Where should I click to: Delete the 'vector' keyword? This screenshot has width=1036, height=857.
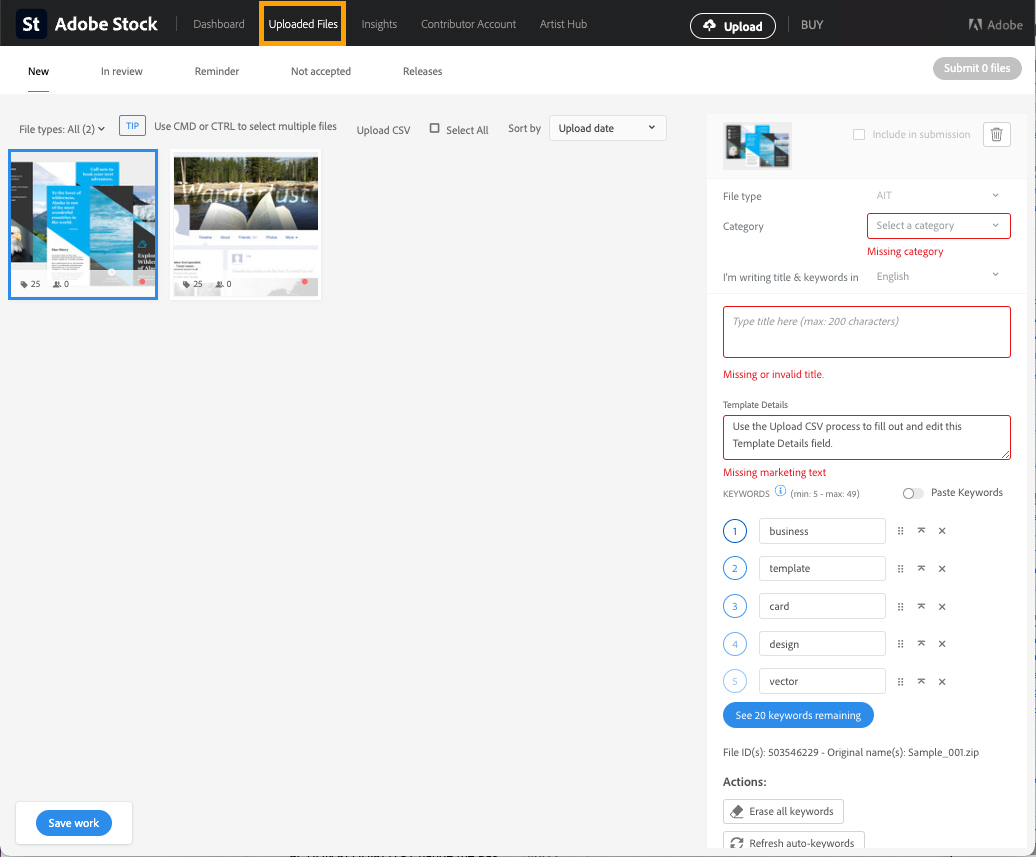pos(942,682)
